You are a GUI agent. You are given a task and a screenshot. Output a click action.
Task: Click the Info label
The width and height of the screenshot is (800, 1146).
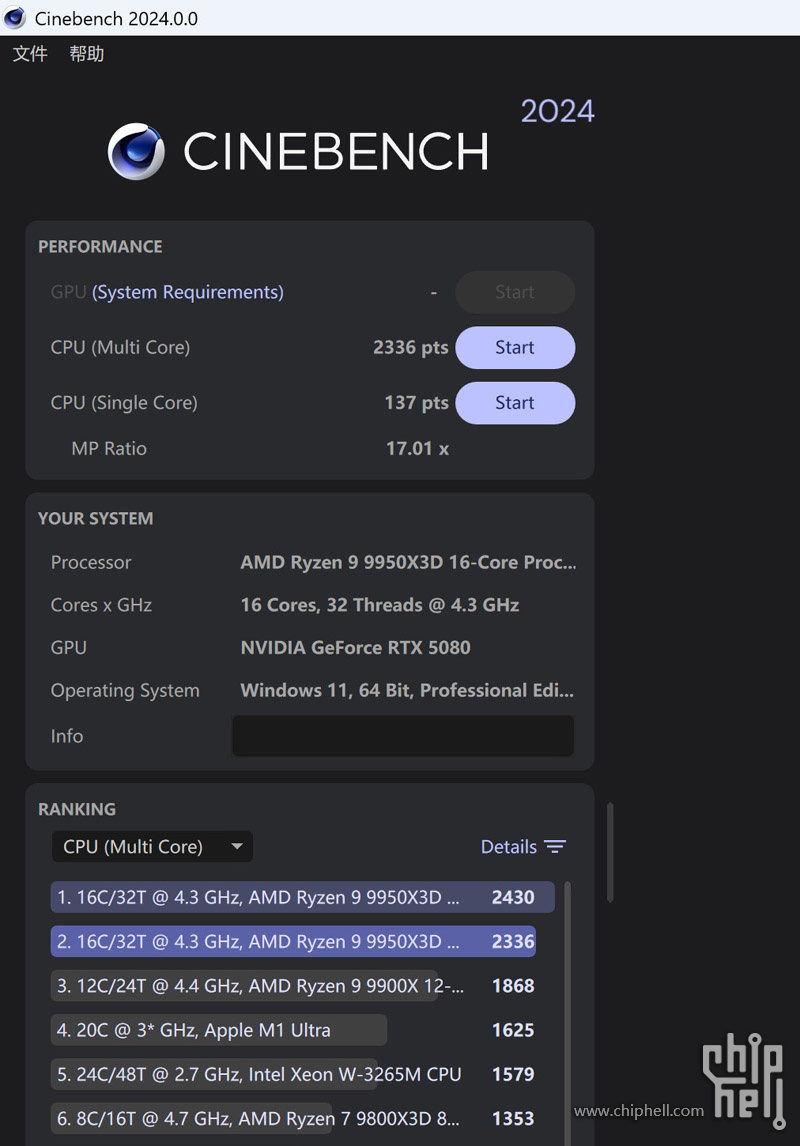coord(66,736)
